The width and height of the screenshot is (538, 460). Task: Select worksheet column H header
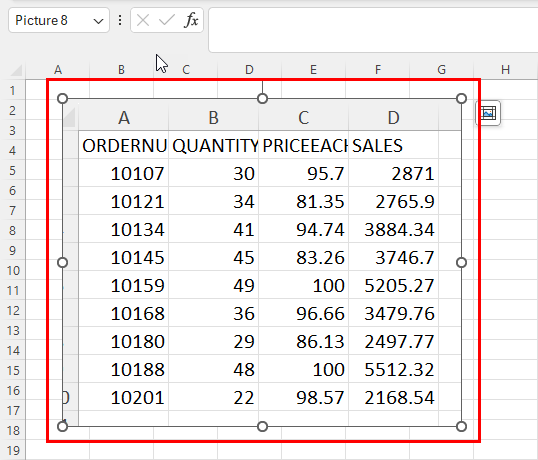click(505, 70)
